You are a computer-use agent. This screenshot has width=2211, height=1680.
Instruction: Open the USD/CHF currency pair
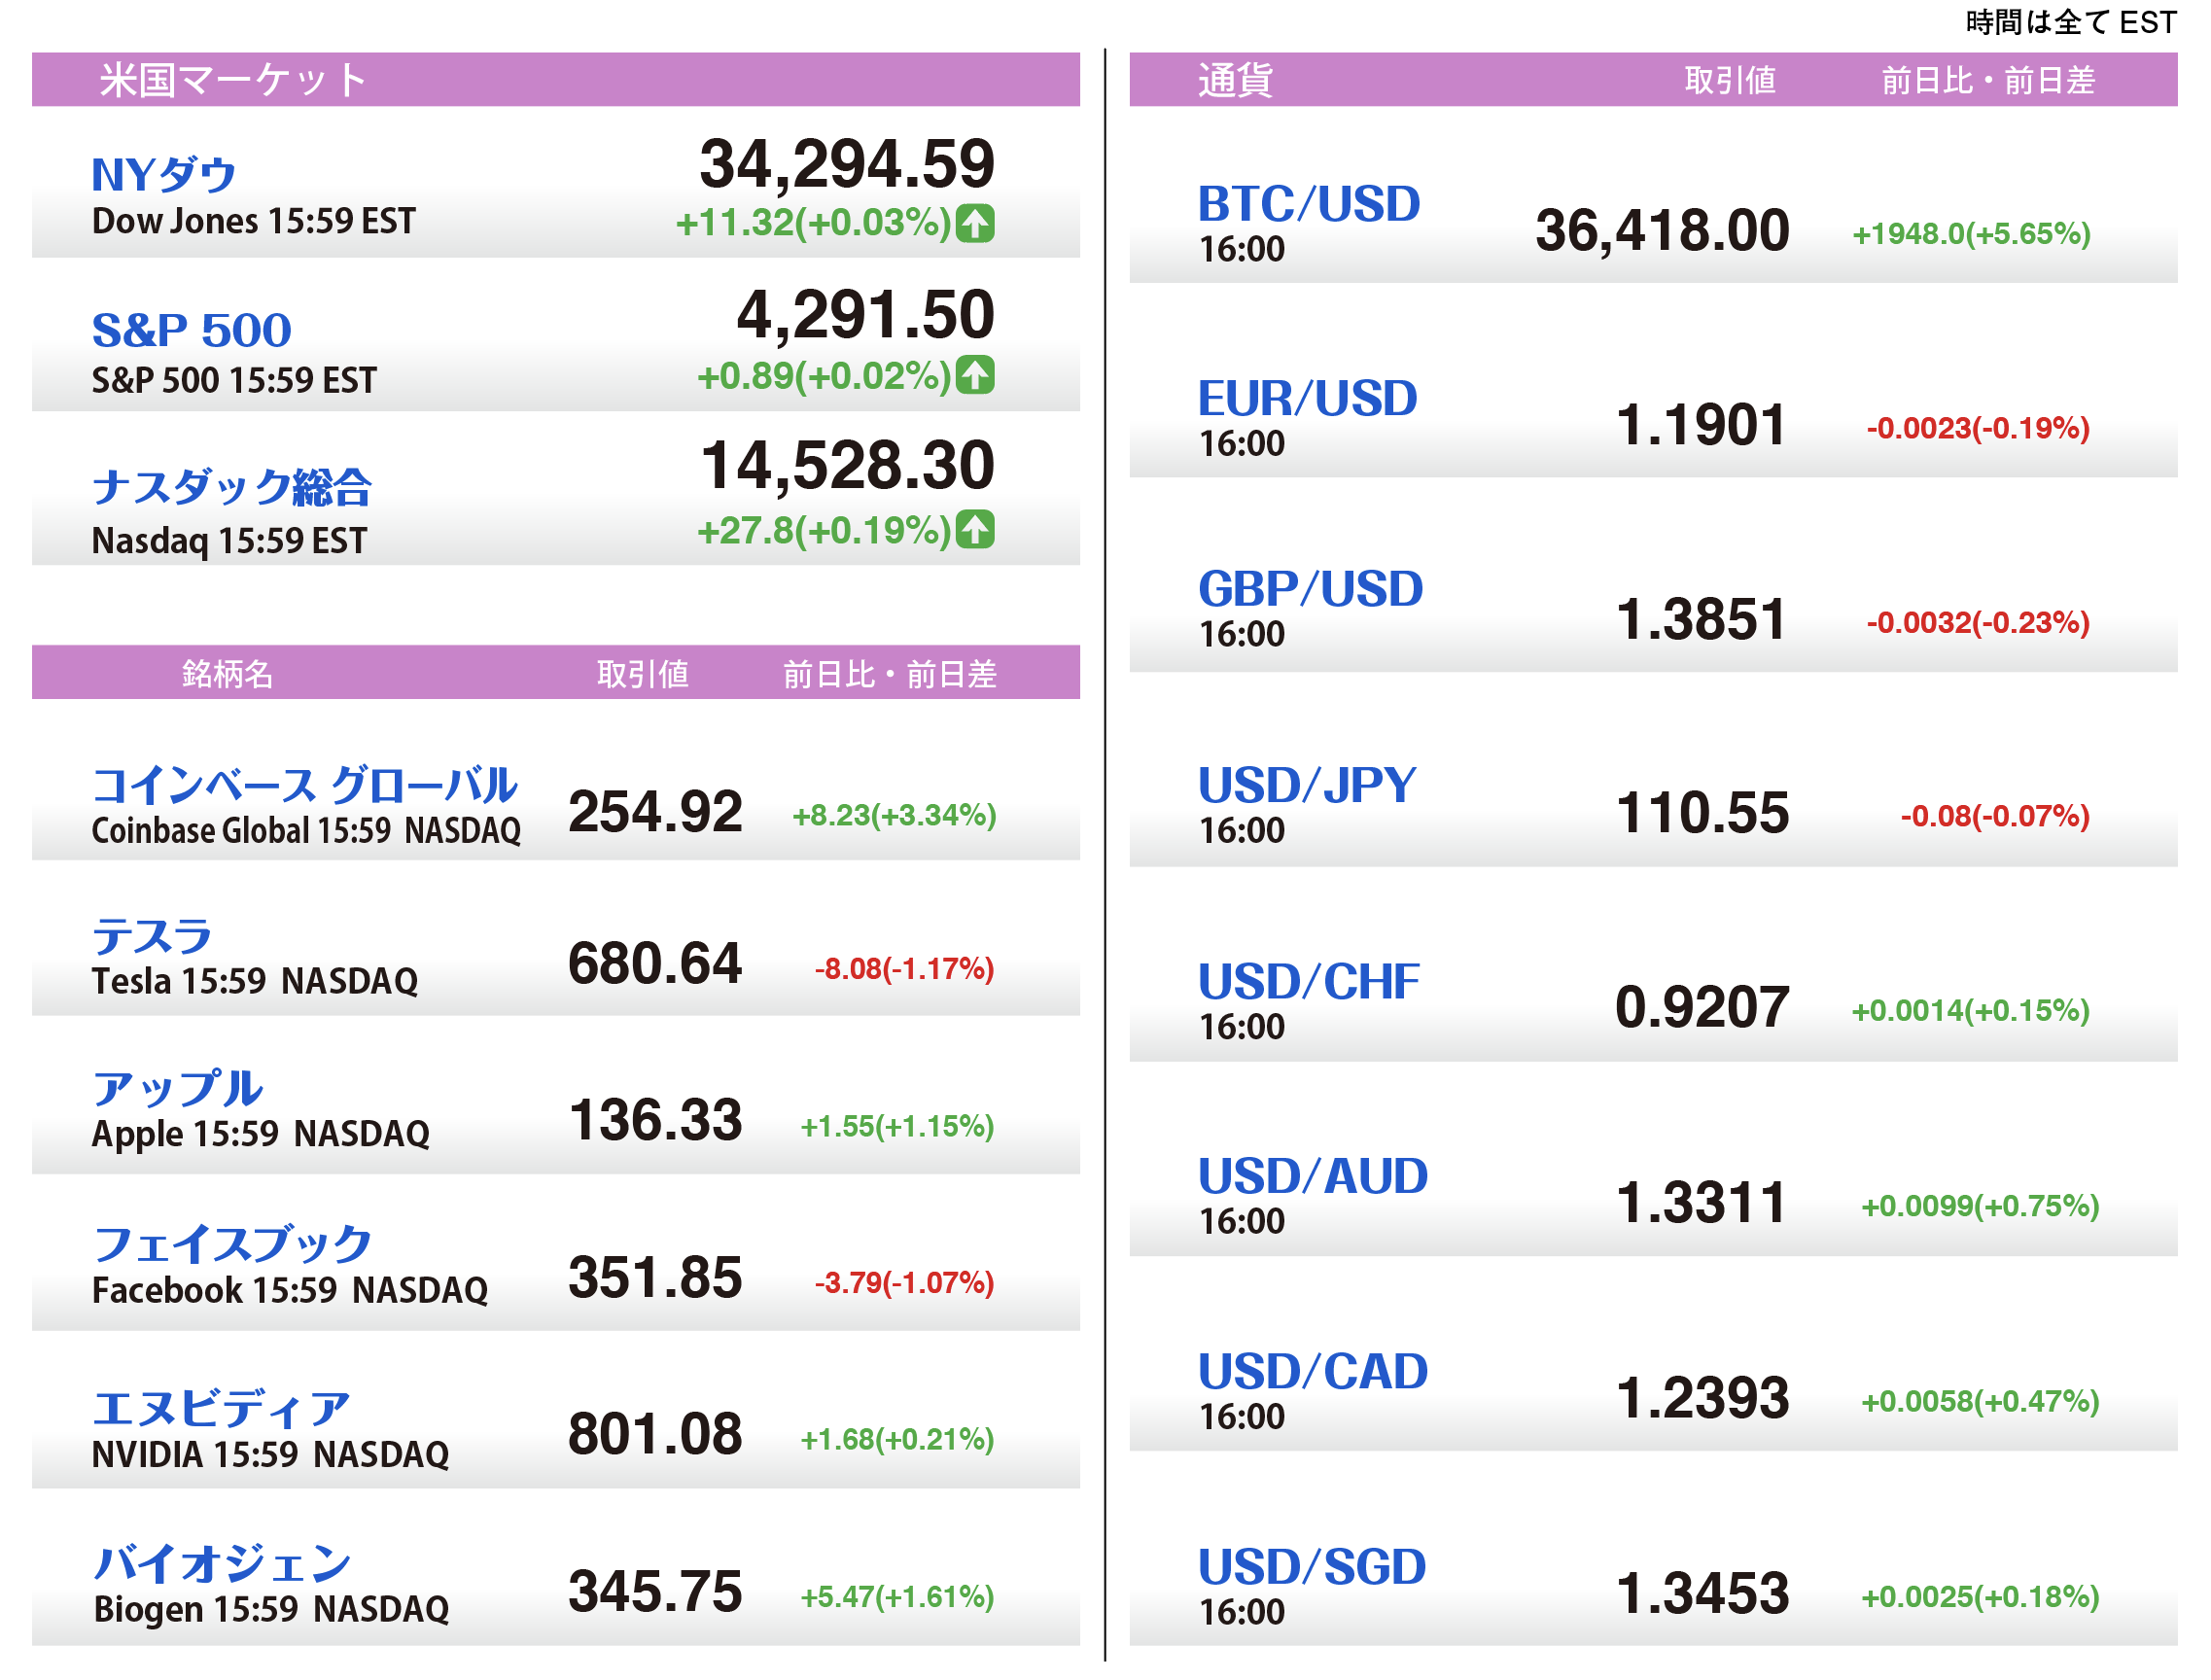pos(1308,982)
